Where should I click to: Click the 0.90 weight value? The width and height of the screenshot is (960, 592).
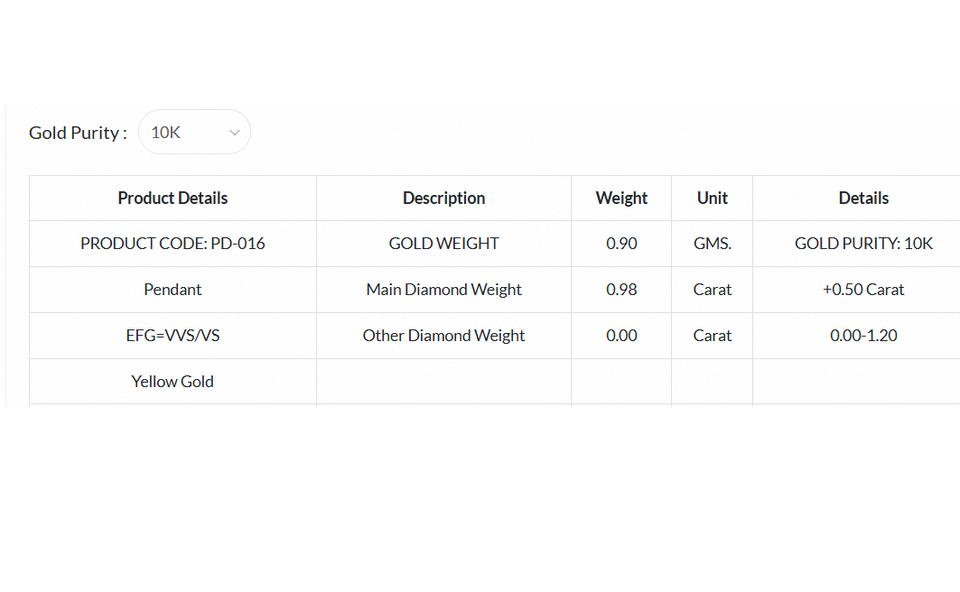(621, 243)
